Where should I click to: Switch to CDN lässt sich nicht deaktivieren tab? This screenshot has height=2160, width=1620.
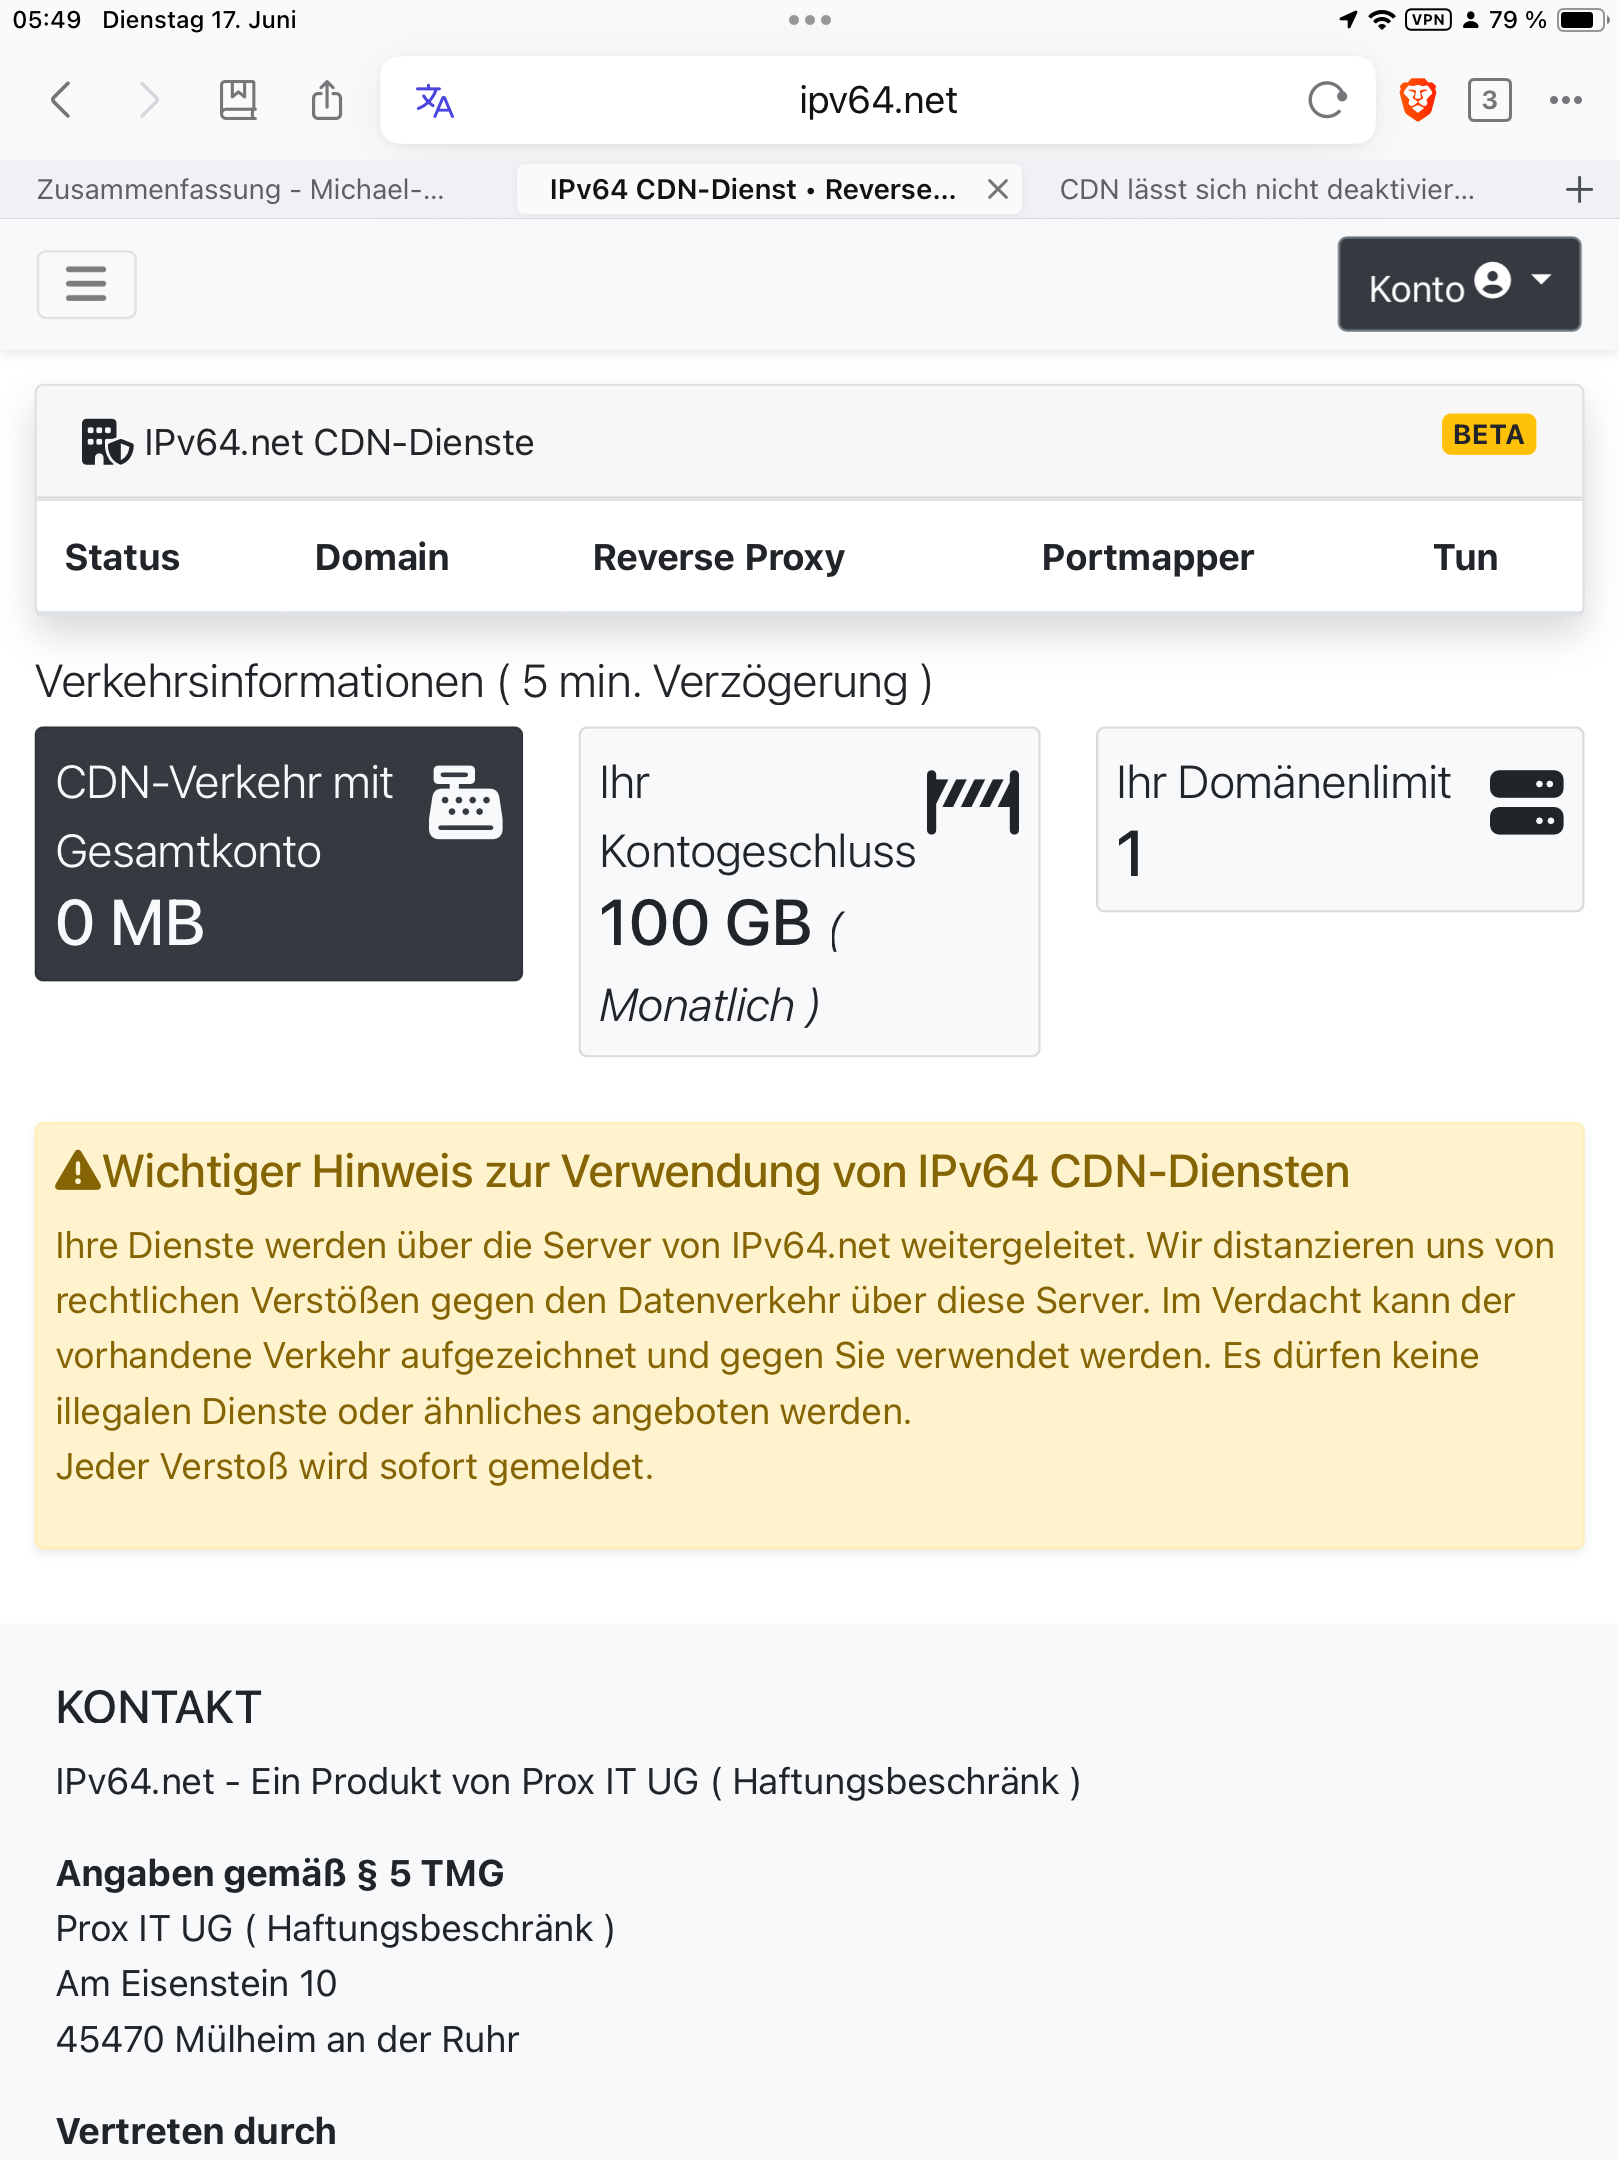click(1267, 190)
